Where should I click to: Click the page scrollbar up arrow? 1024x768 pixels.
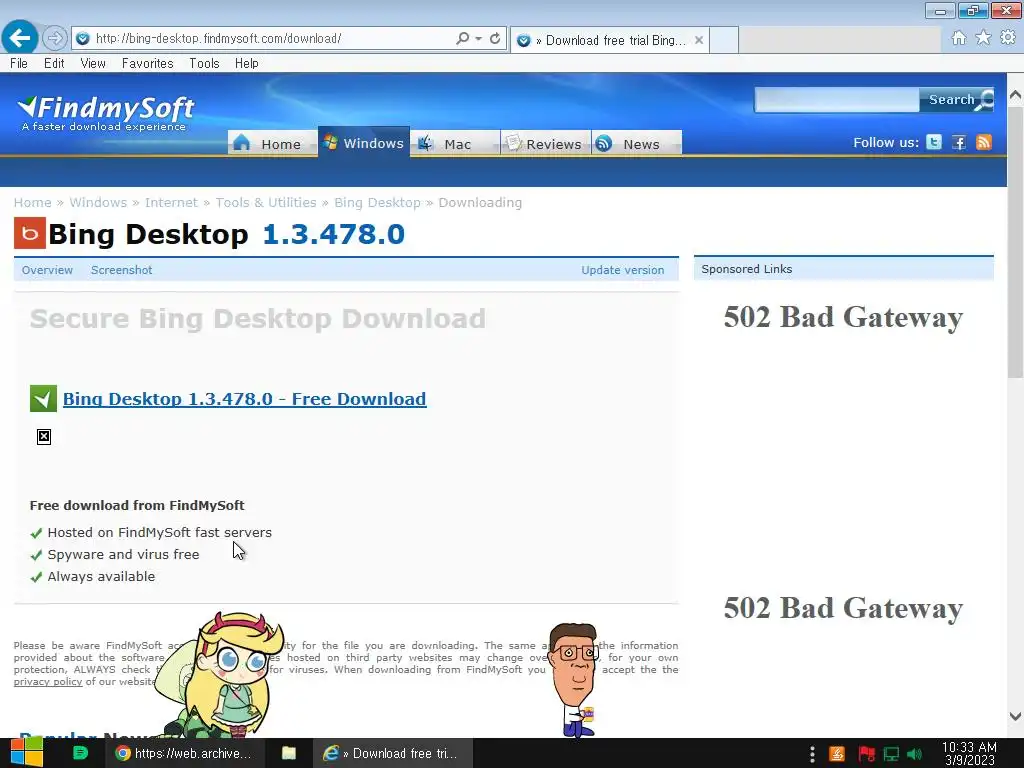[1016, 95]
